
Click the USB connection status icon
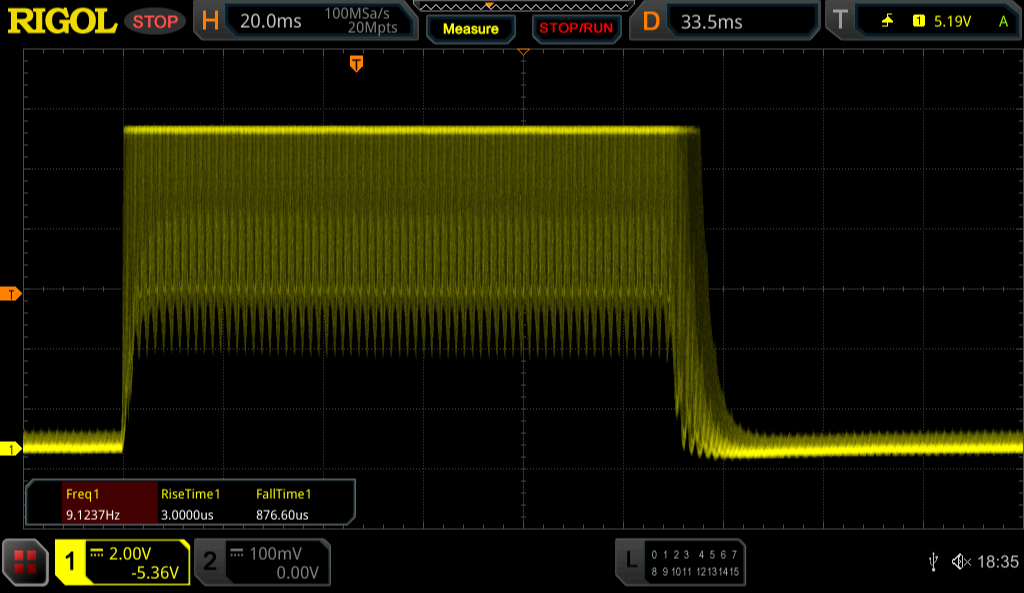932,562
